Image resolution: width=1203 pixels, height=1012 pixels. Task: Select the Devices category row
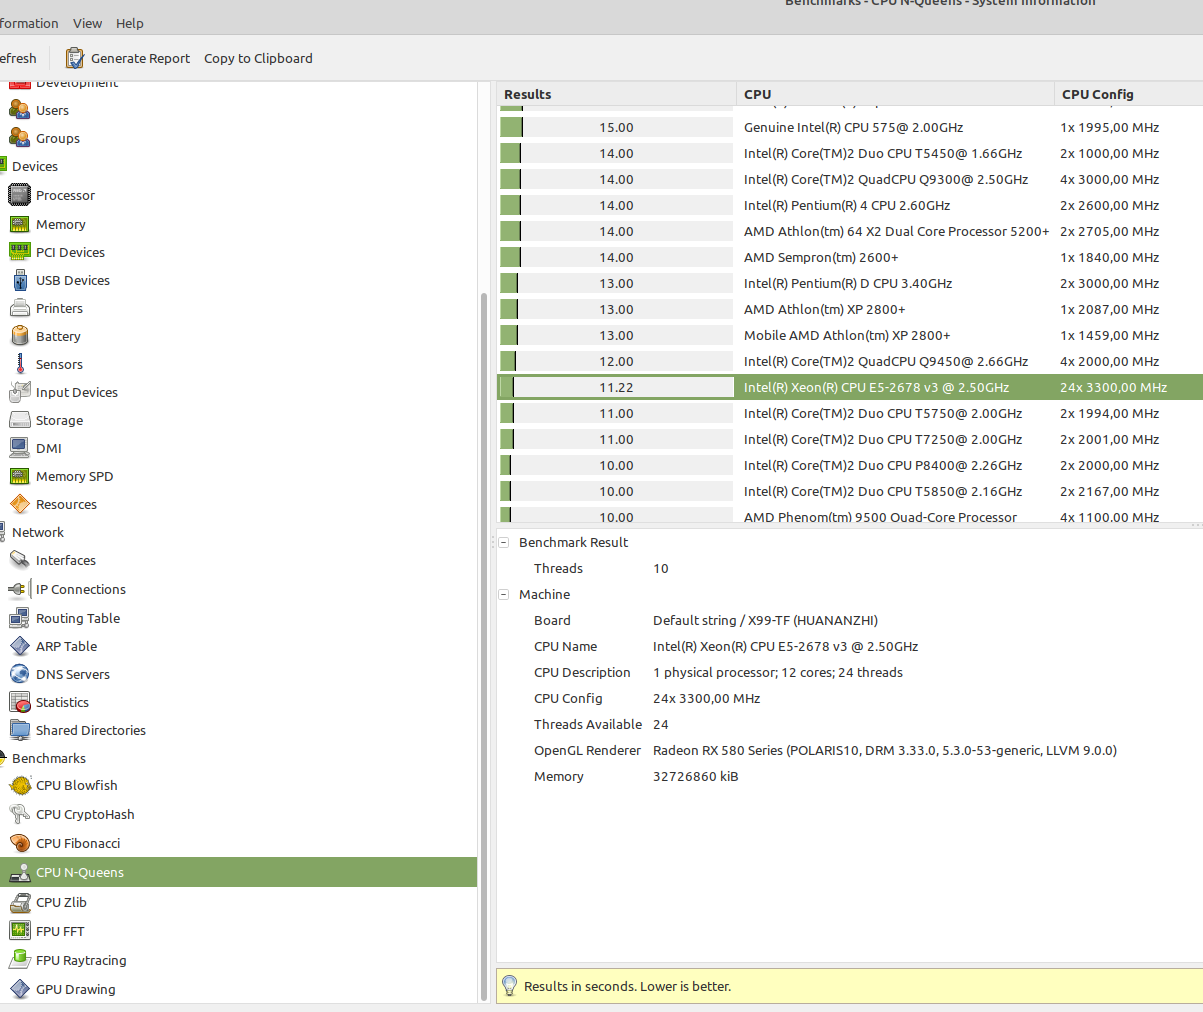click(238, 166)
